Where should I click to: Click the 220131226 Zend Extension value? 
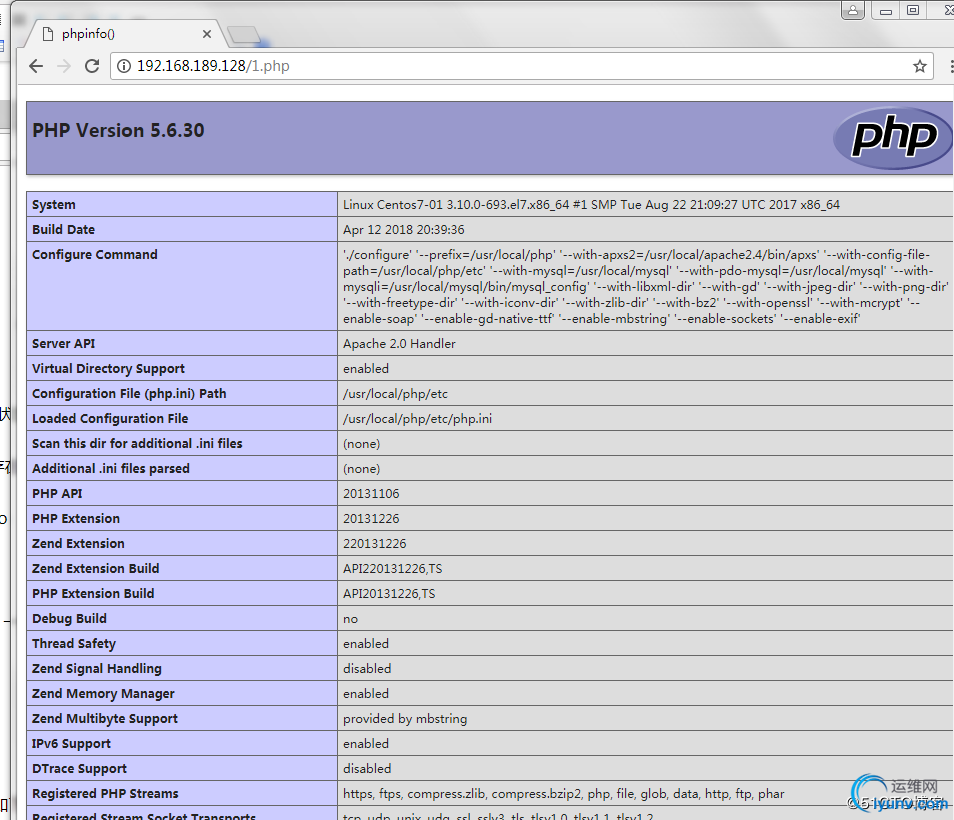click(375, 544)
